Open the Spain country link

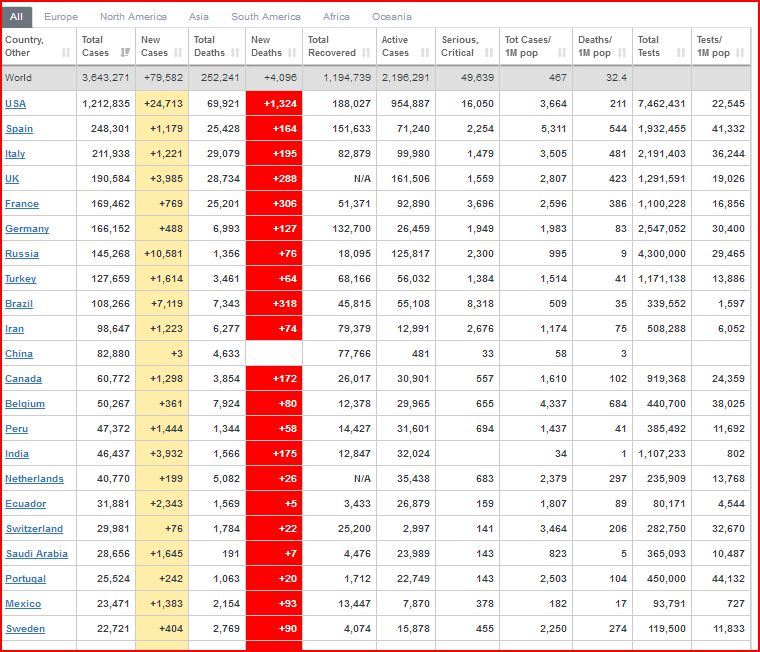coord(19,128)
